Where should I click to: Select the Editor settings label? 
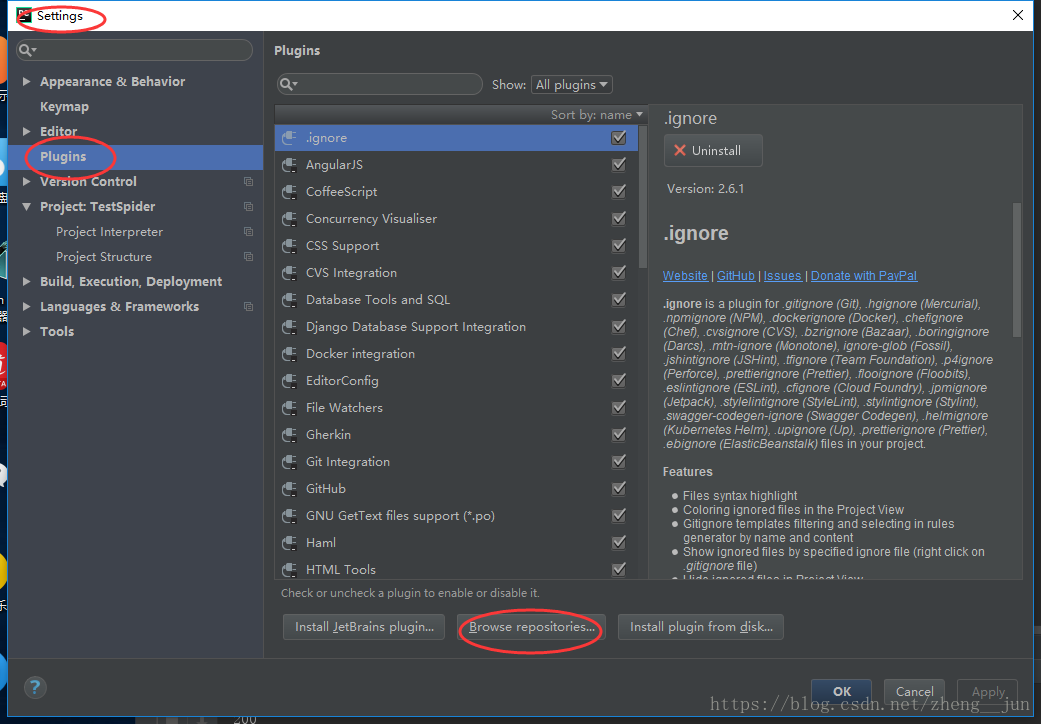[x=58, y=131]
